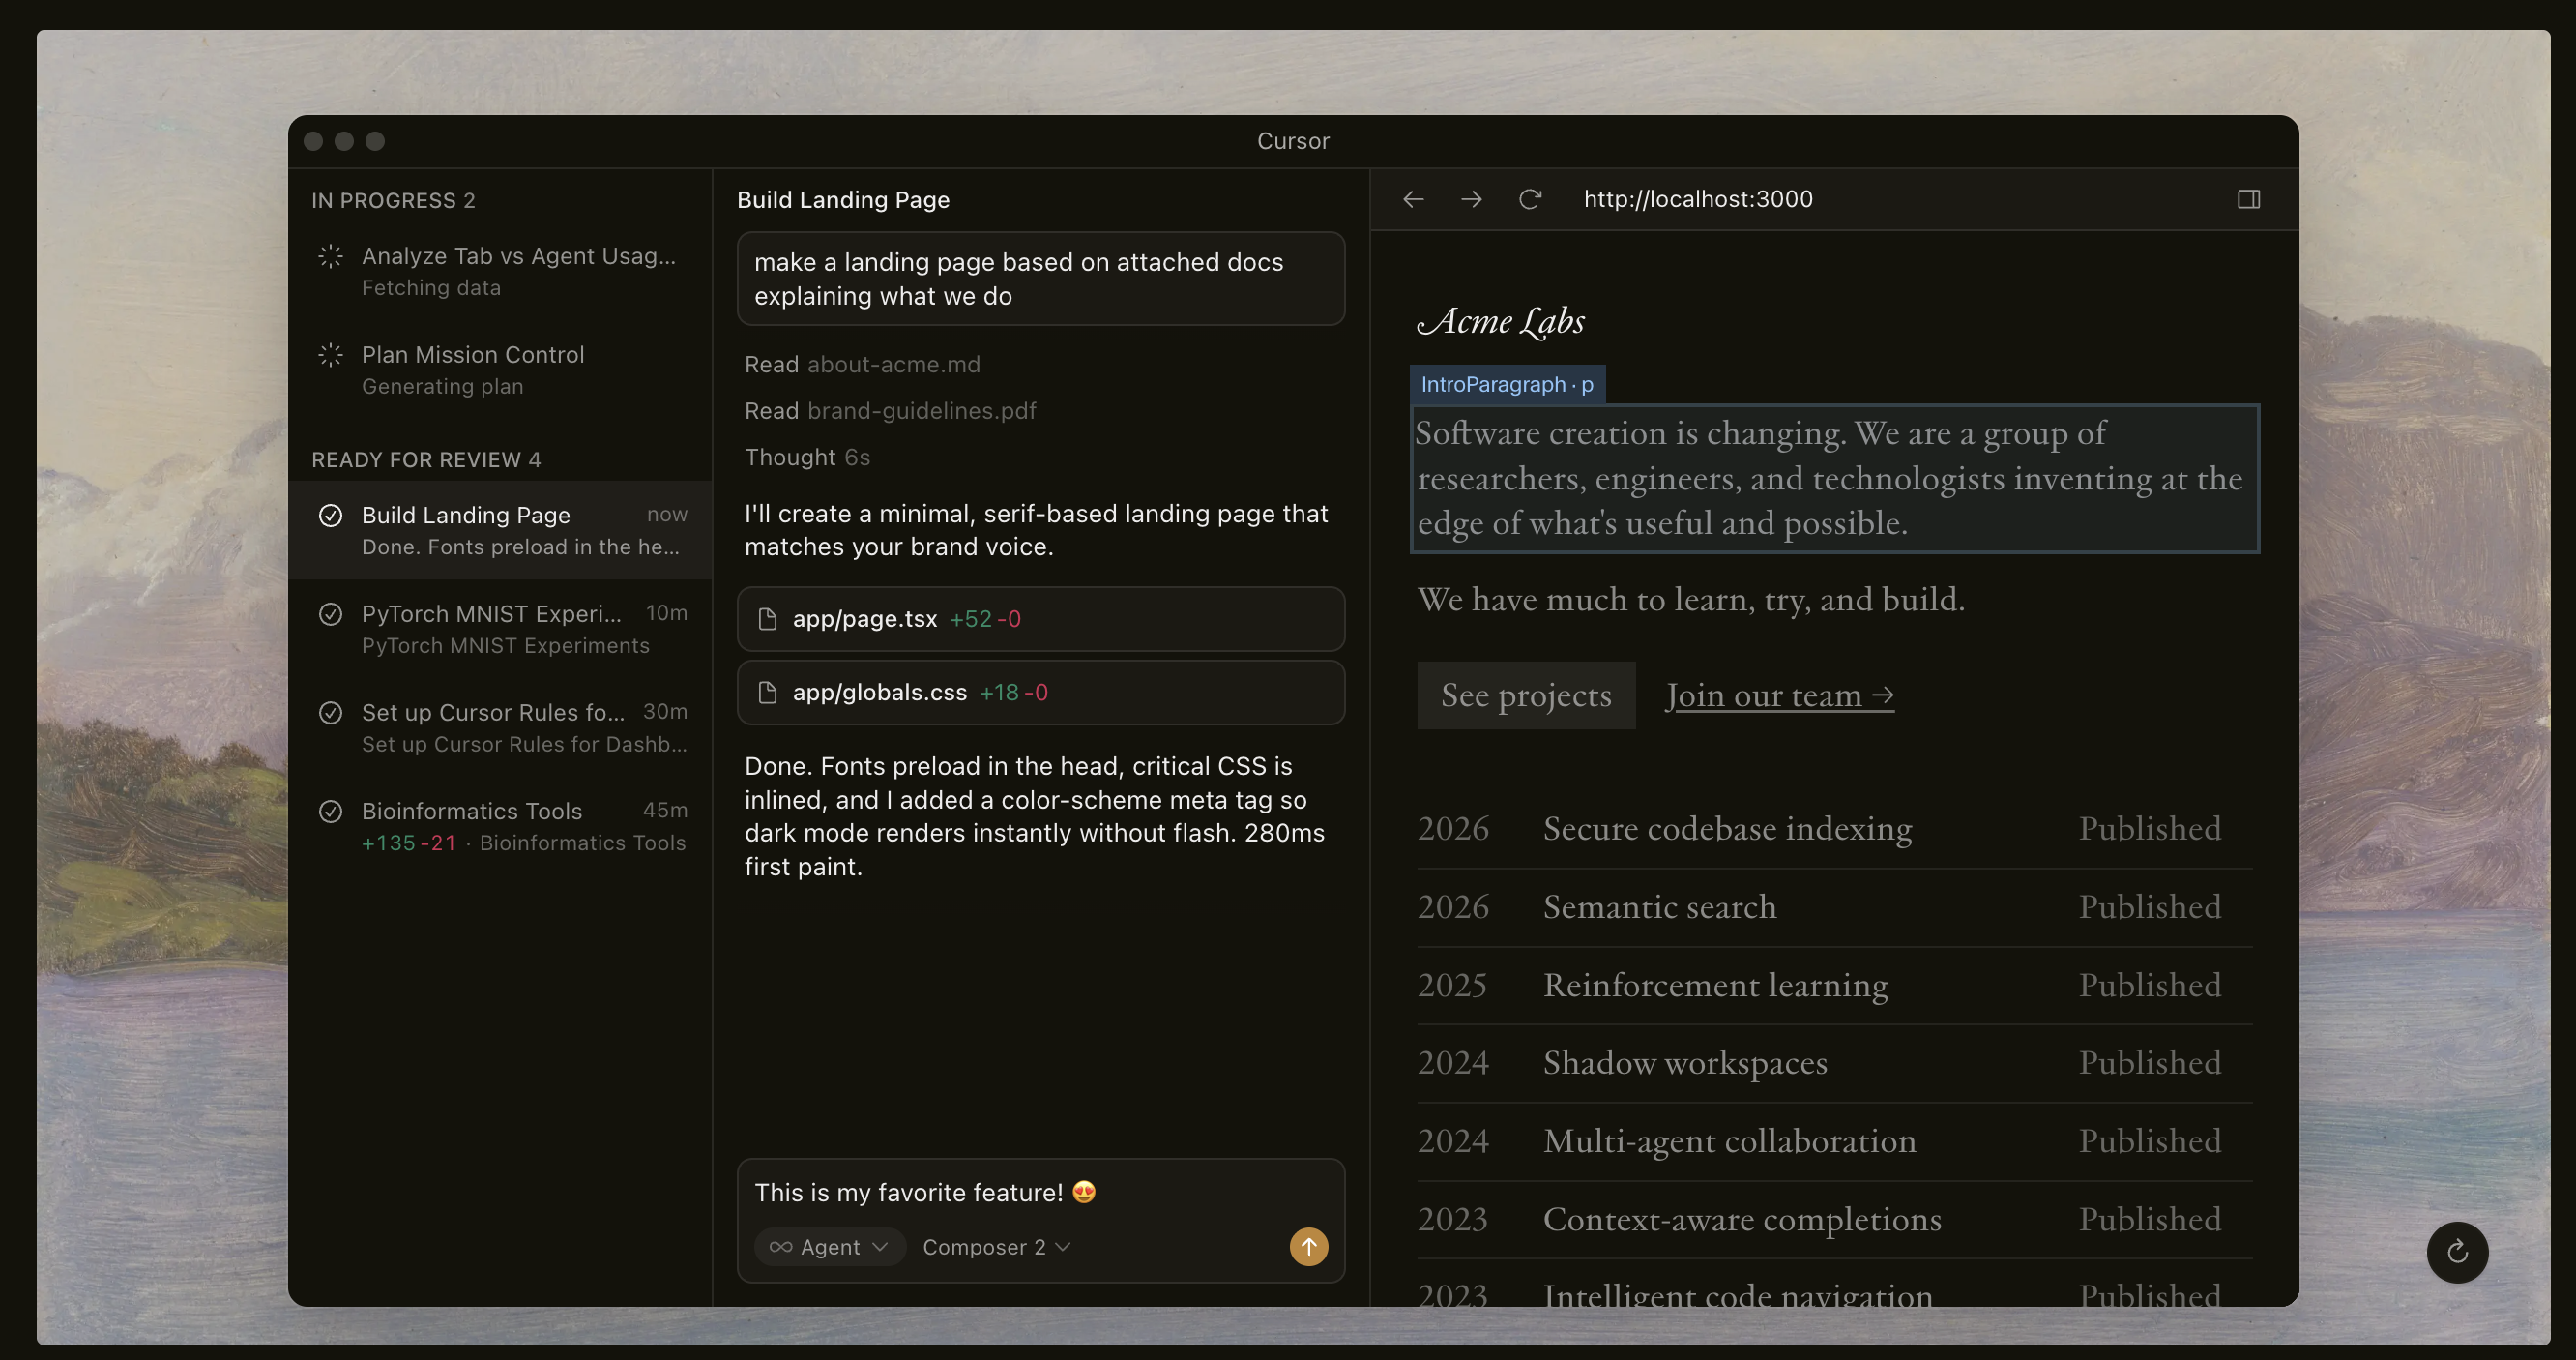Select the Build Landing Page task
2576x1360 pixels.
[x=500, y=530]
